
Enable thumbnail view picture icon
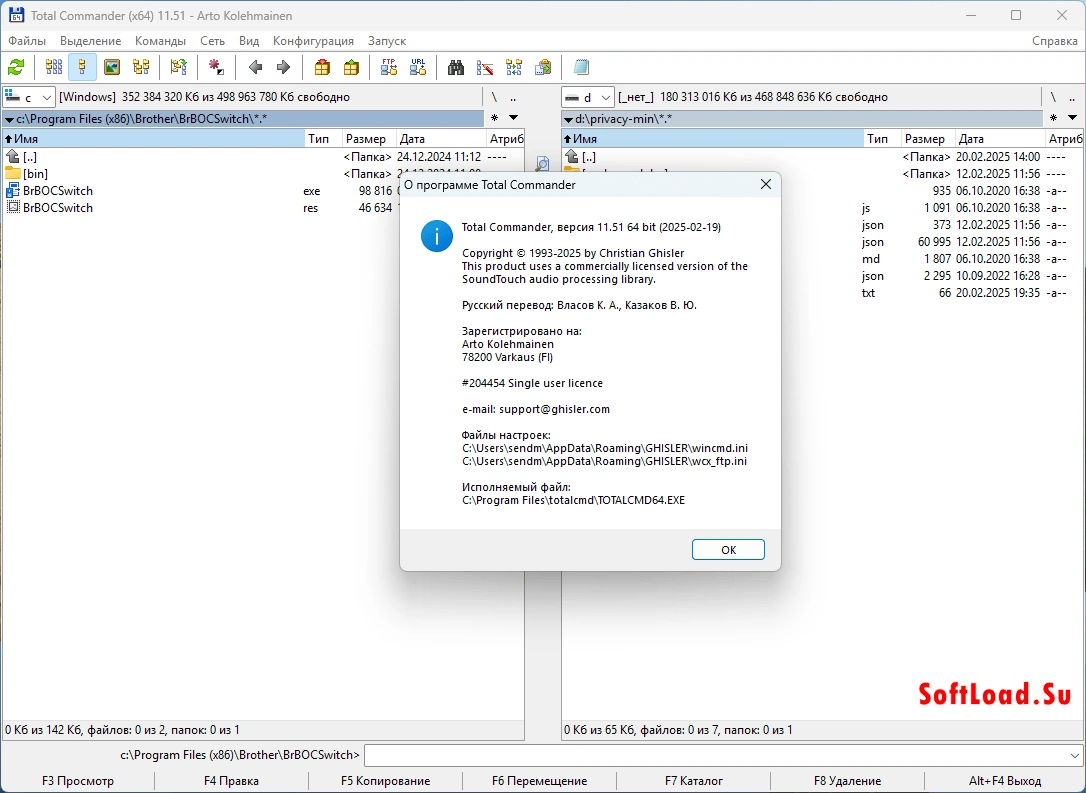point(112,67)
